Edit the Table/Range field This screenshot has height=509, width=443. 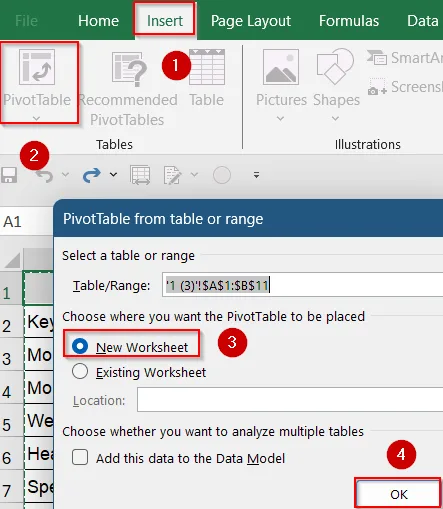tap(303, 285)
